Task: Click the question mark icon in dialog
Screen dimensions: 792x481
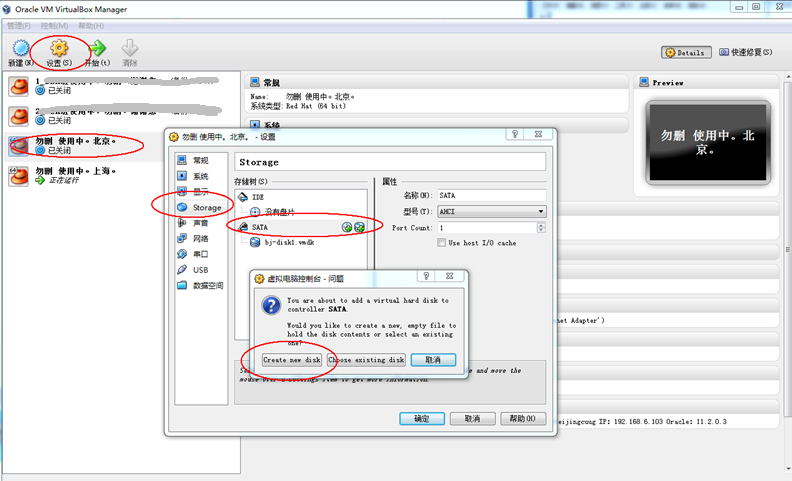Action: [271, 305]
